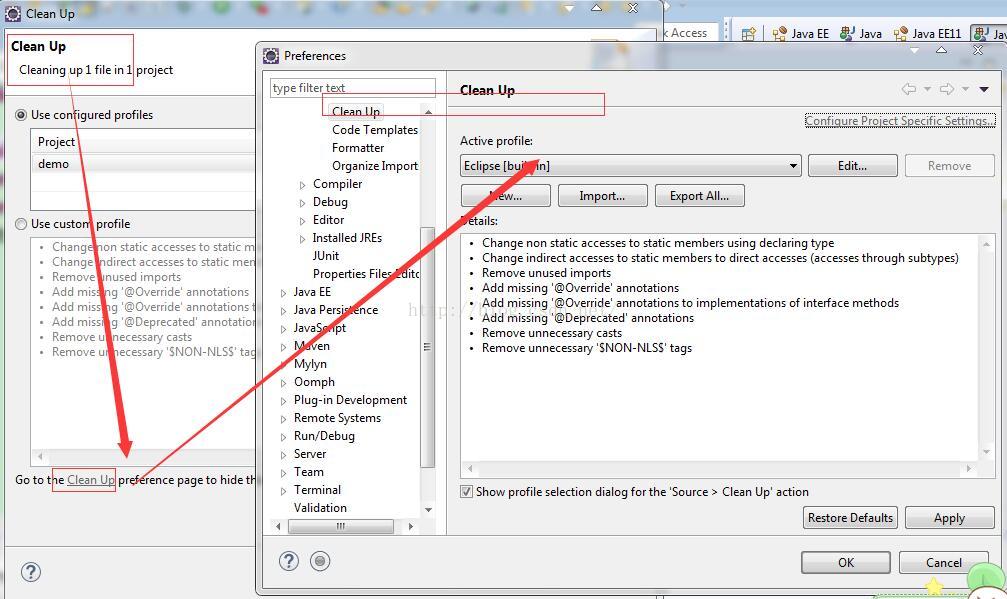Switch to the Java EE11 perspective
The height and width of the screenshot is (599, 1007).
[928, 34]
